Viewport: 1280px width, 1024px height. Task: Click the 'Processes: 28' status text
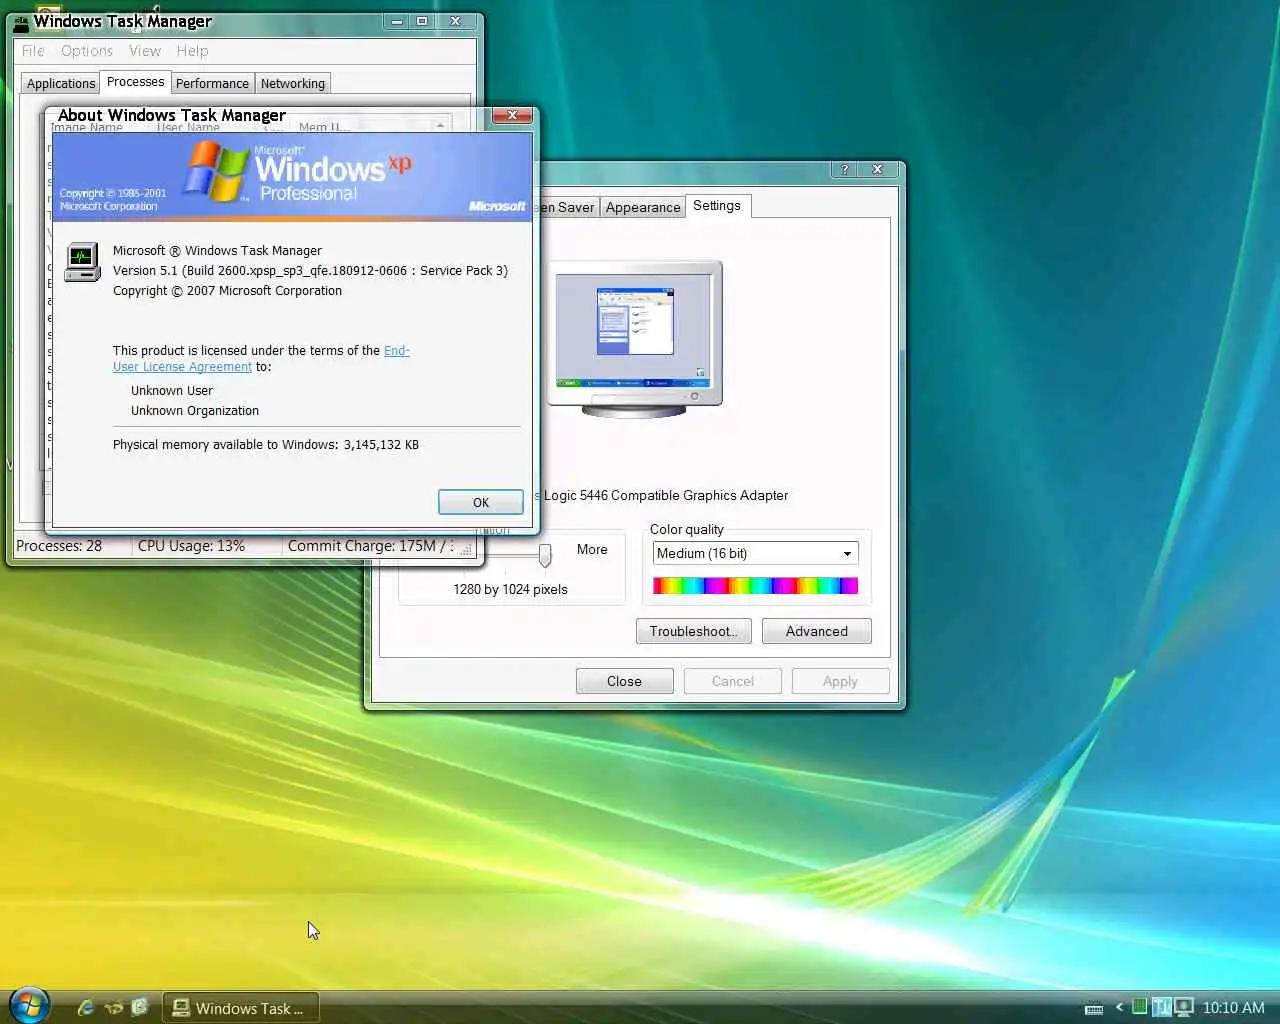click(x=59, y=546)
